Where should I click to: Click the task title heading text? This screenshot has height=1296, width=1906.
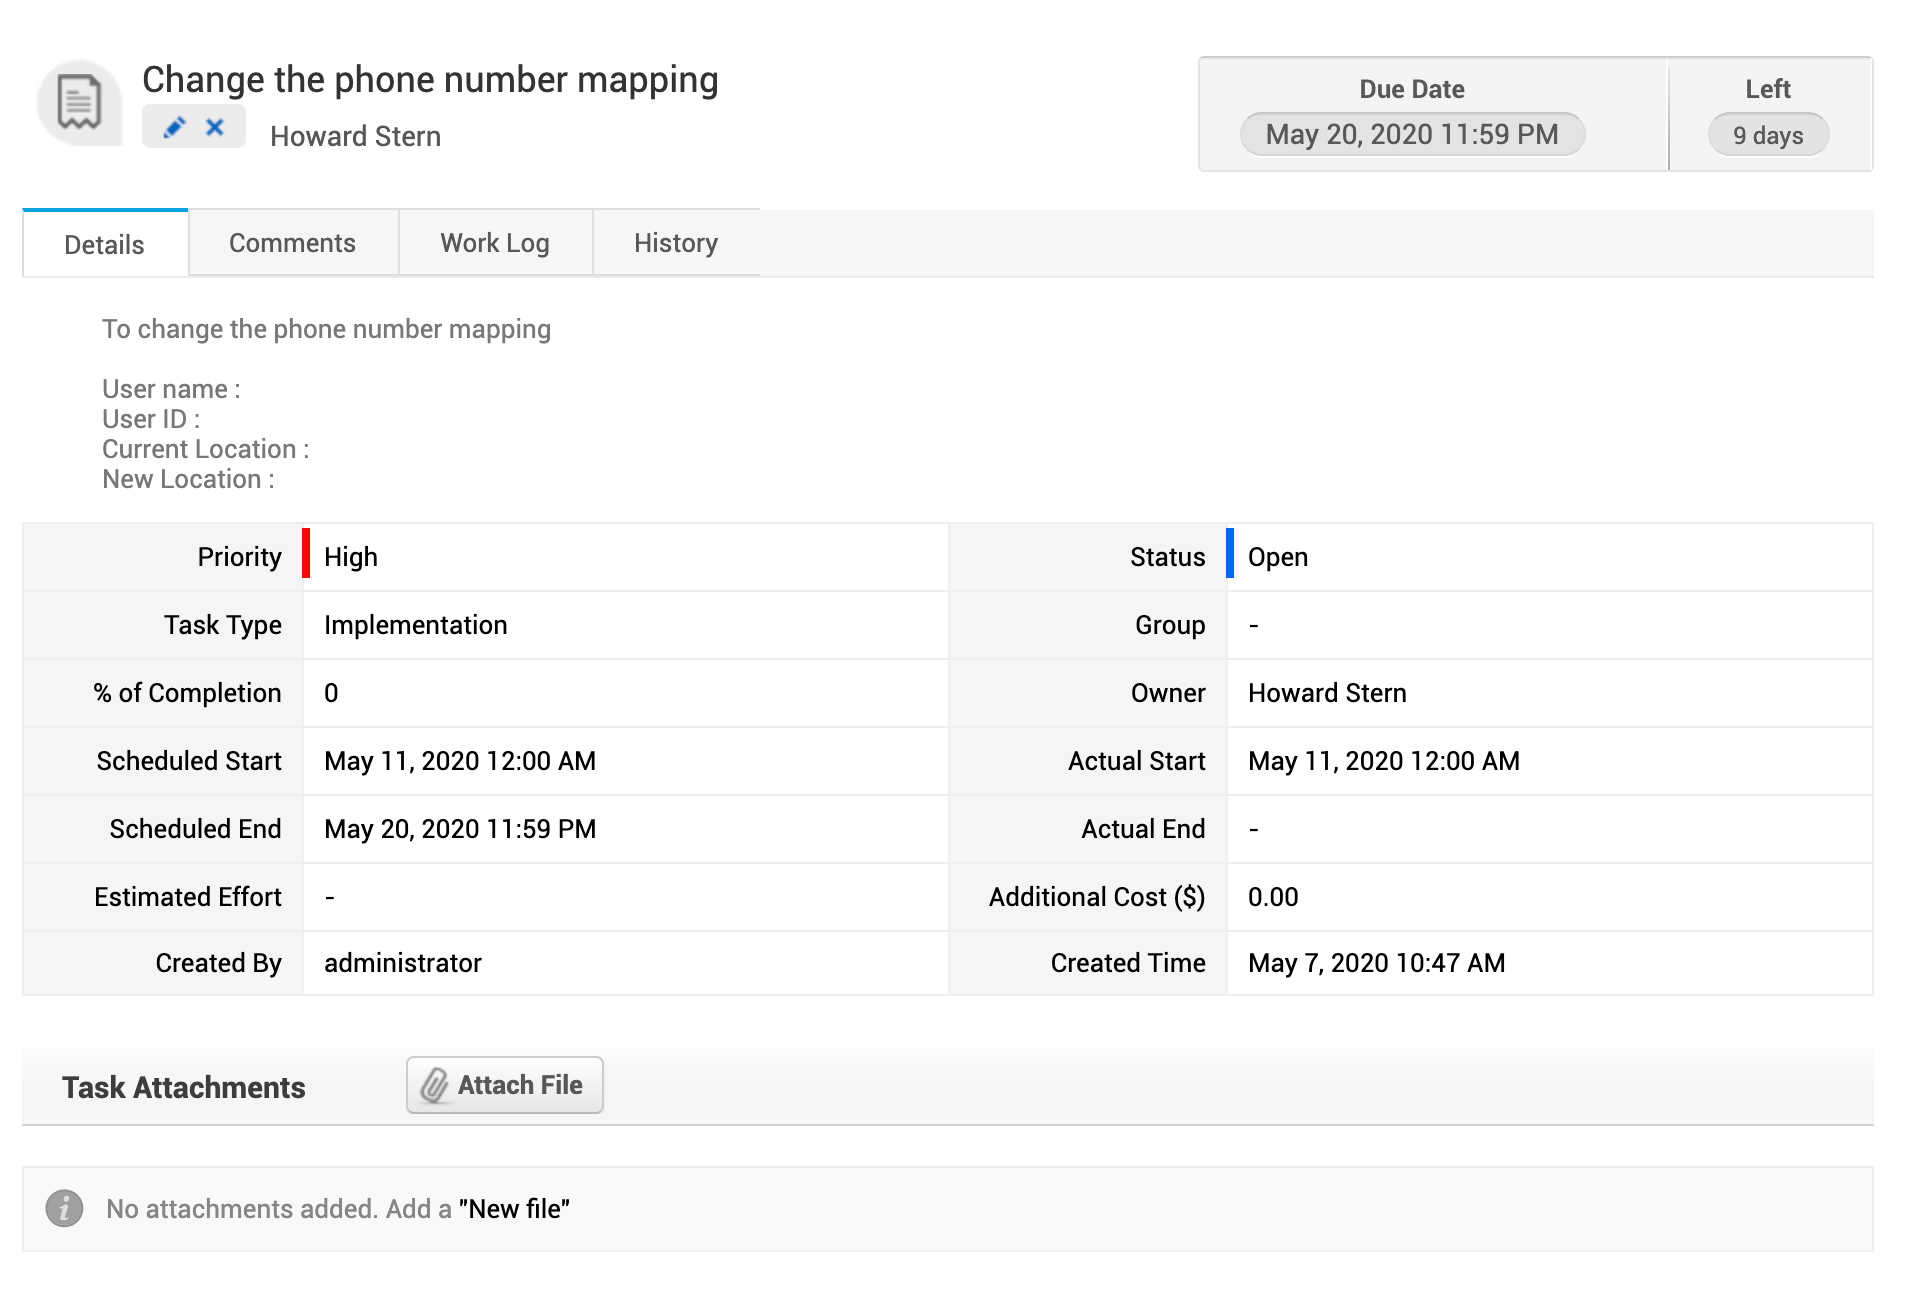pyautogui.click(x=430, y=80)
